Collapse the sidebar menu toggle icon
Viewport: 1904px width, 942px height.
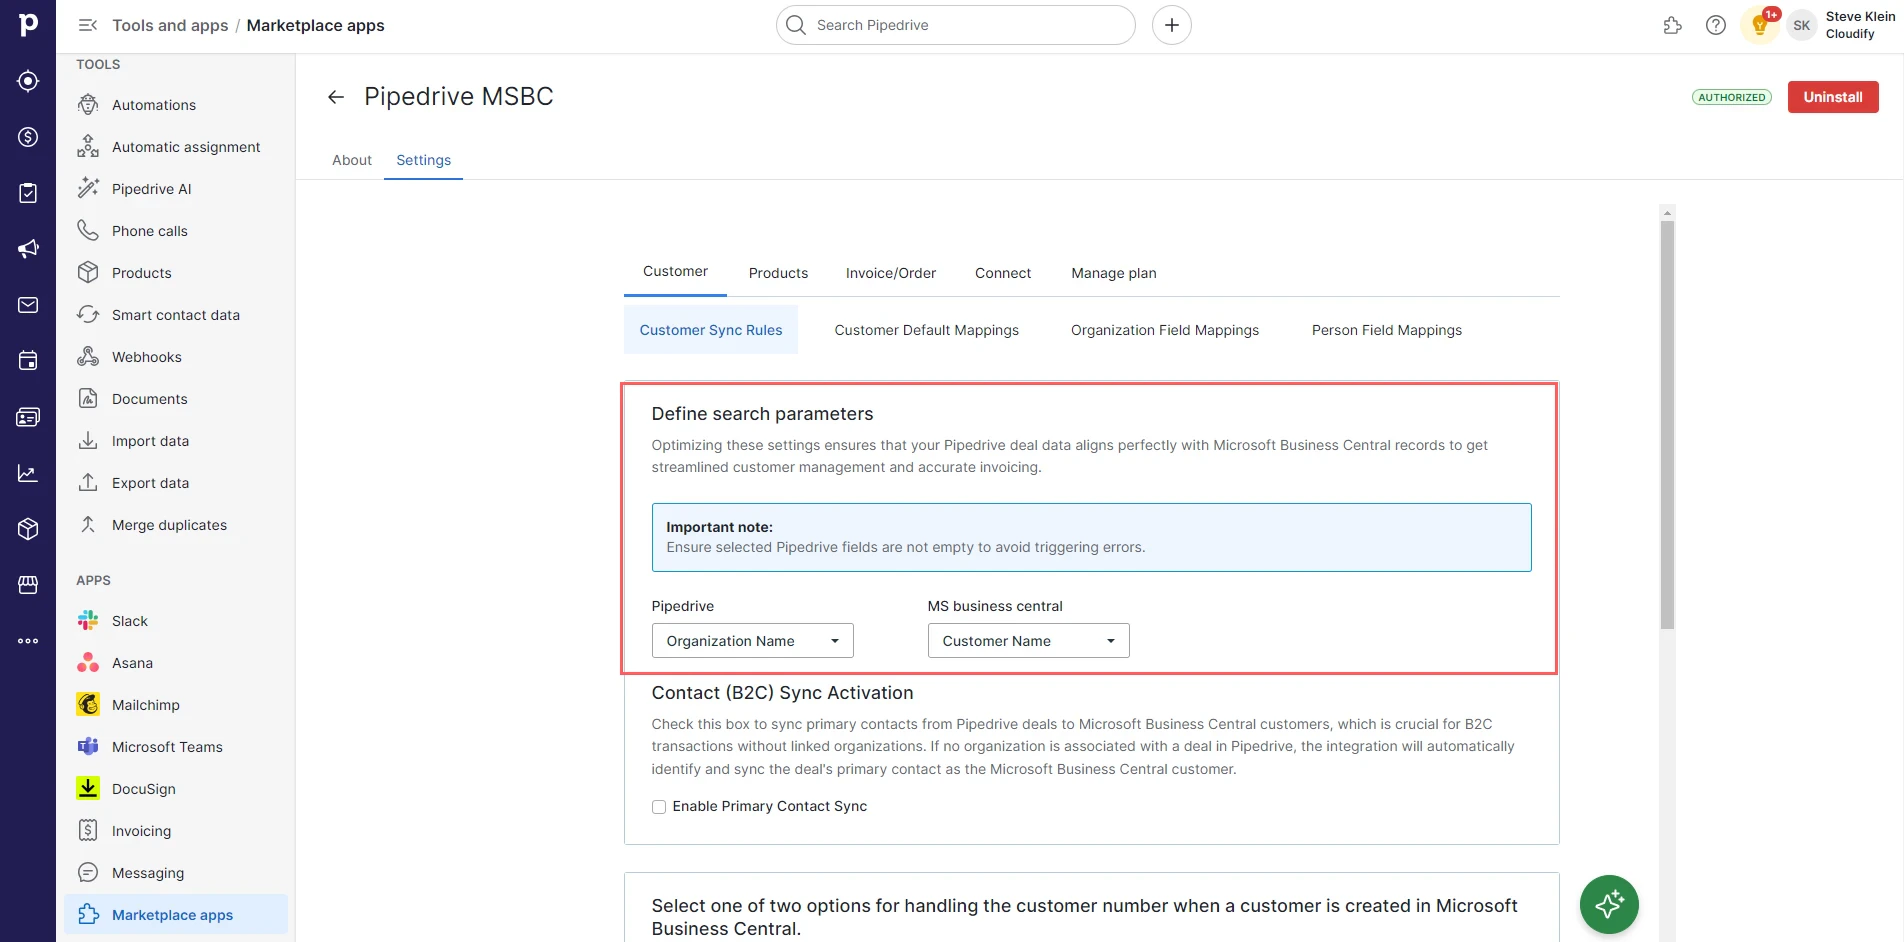click(88, 25)
